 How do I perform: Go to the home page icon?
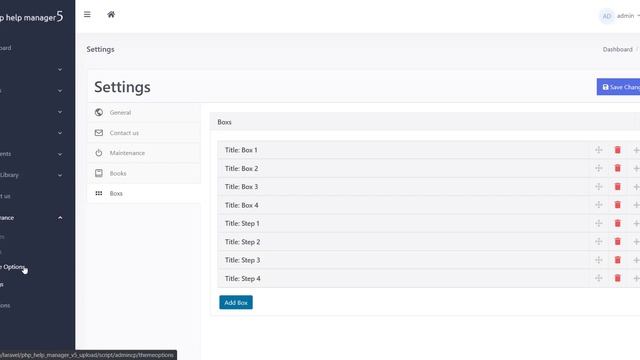point(111,14)
